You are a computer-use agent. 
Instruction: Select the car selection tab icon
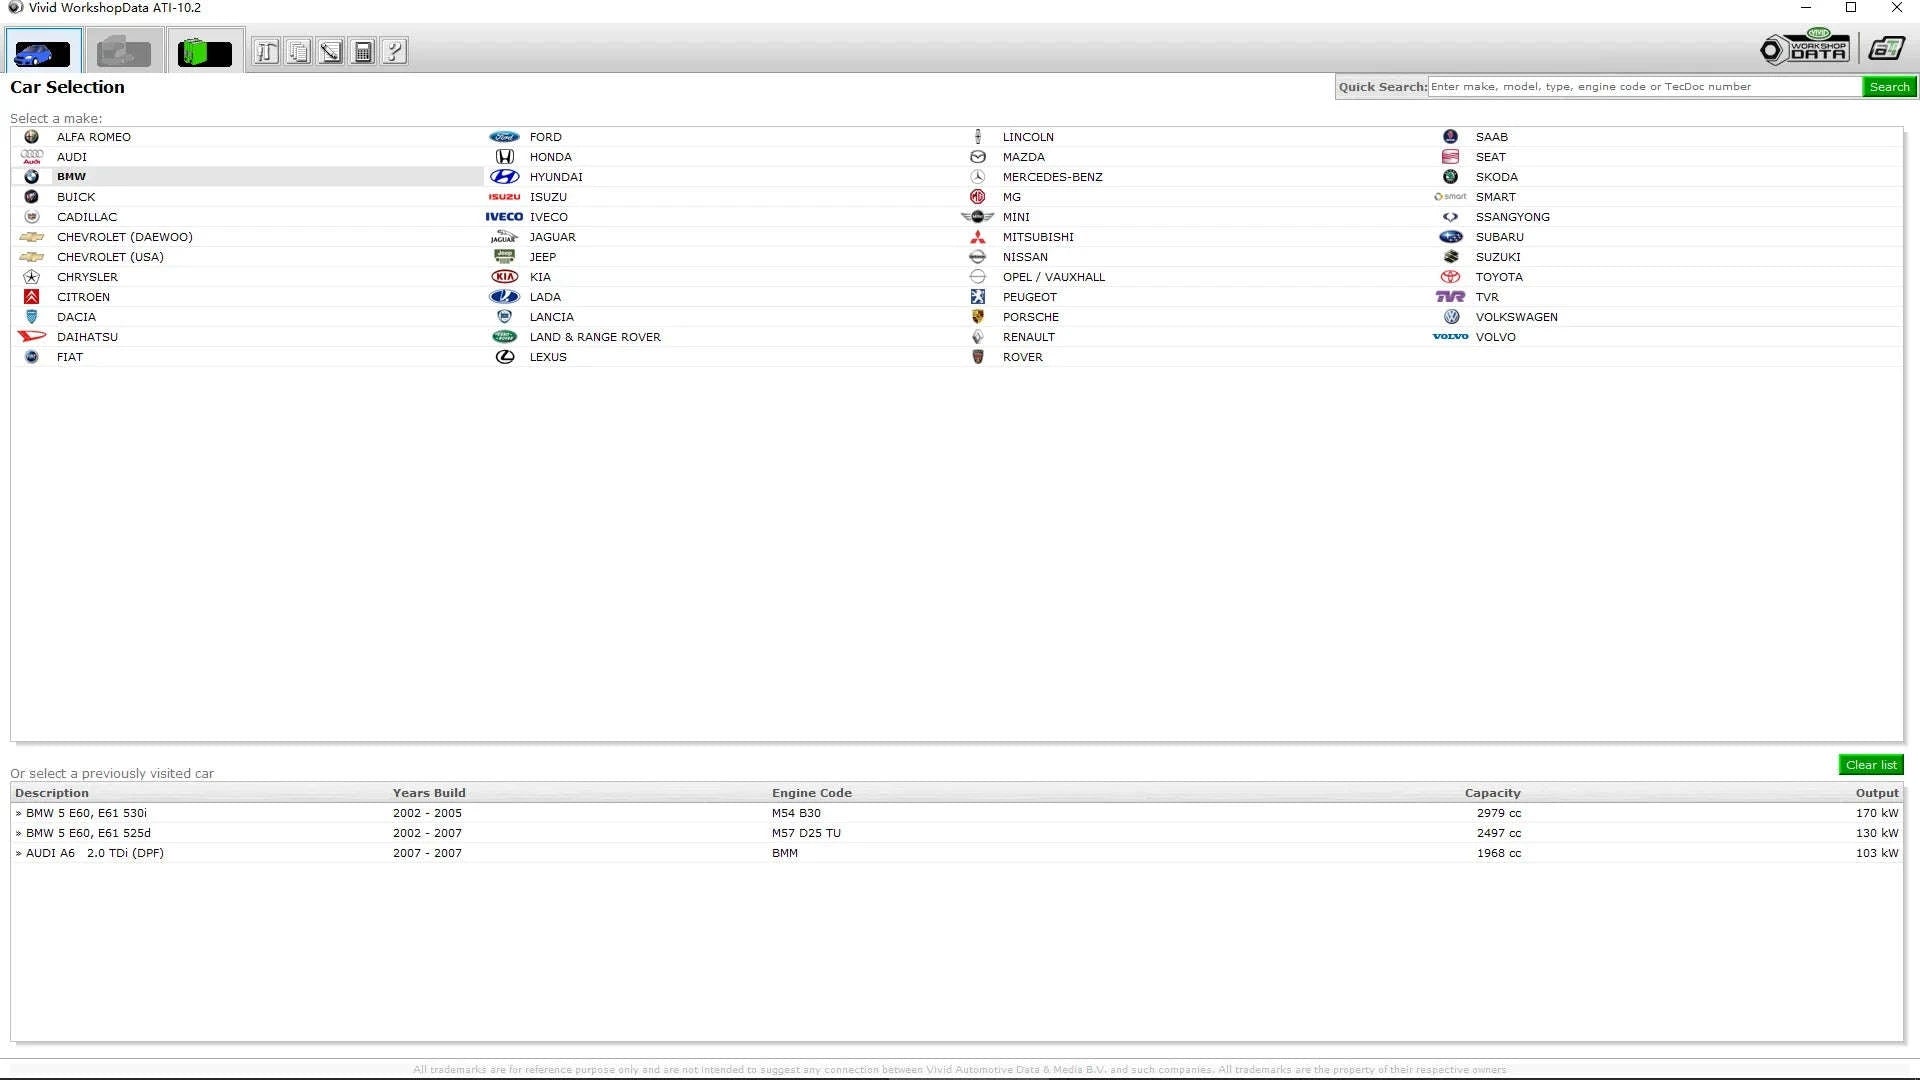(x=42, y=50)
